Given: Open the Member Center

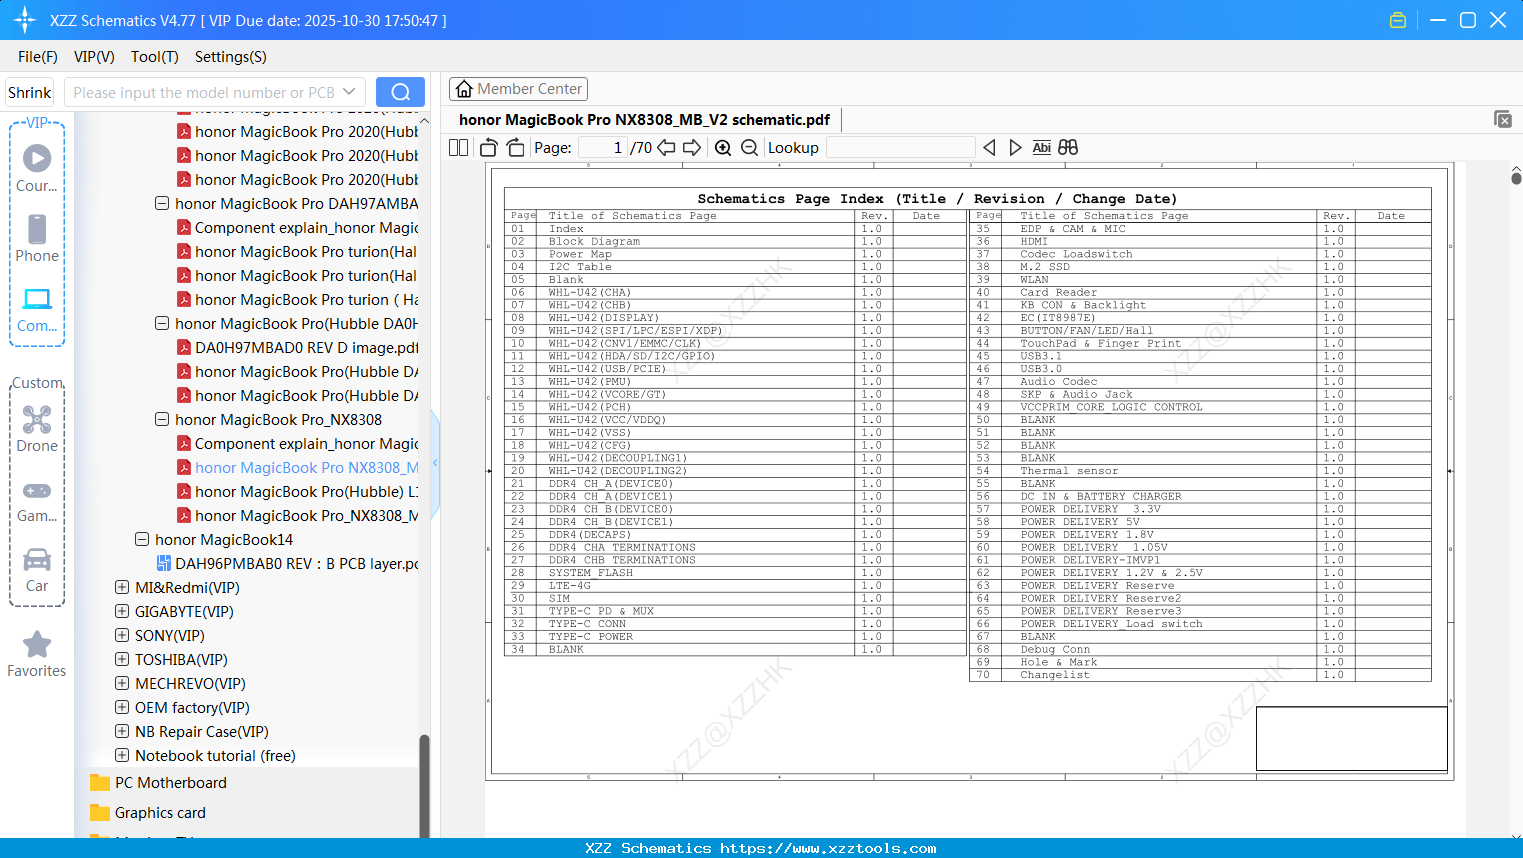Looking at the screenshot, I should 518,89.
